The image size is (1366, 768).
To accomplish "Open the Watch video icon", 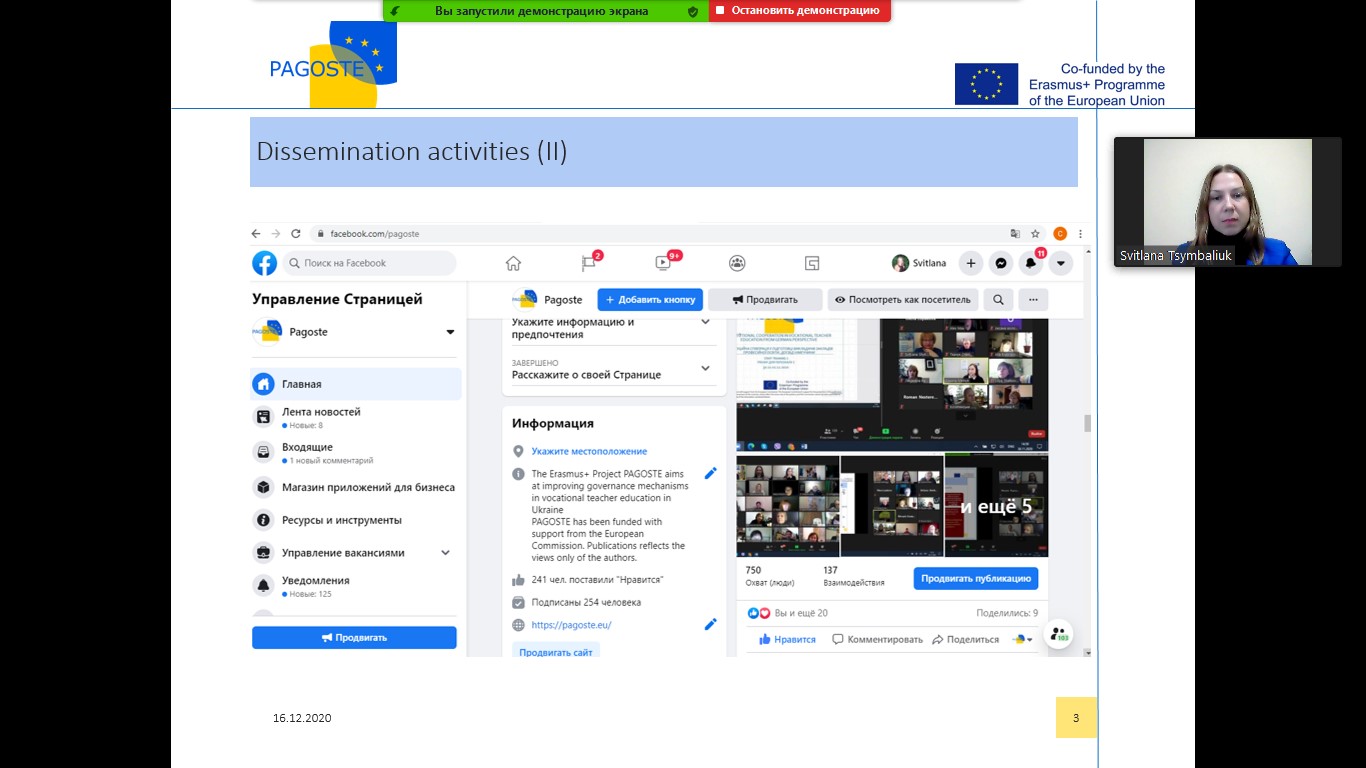I will (x=663, y=263).
